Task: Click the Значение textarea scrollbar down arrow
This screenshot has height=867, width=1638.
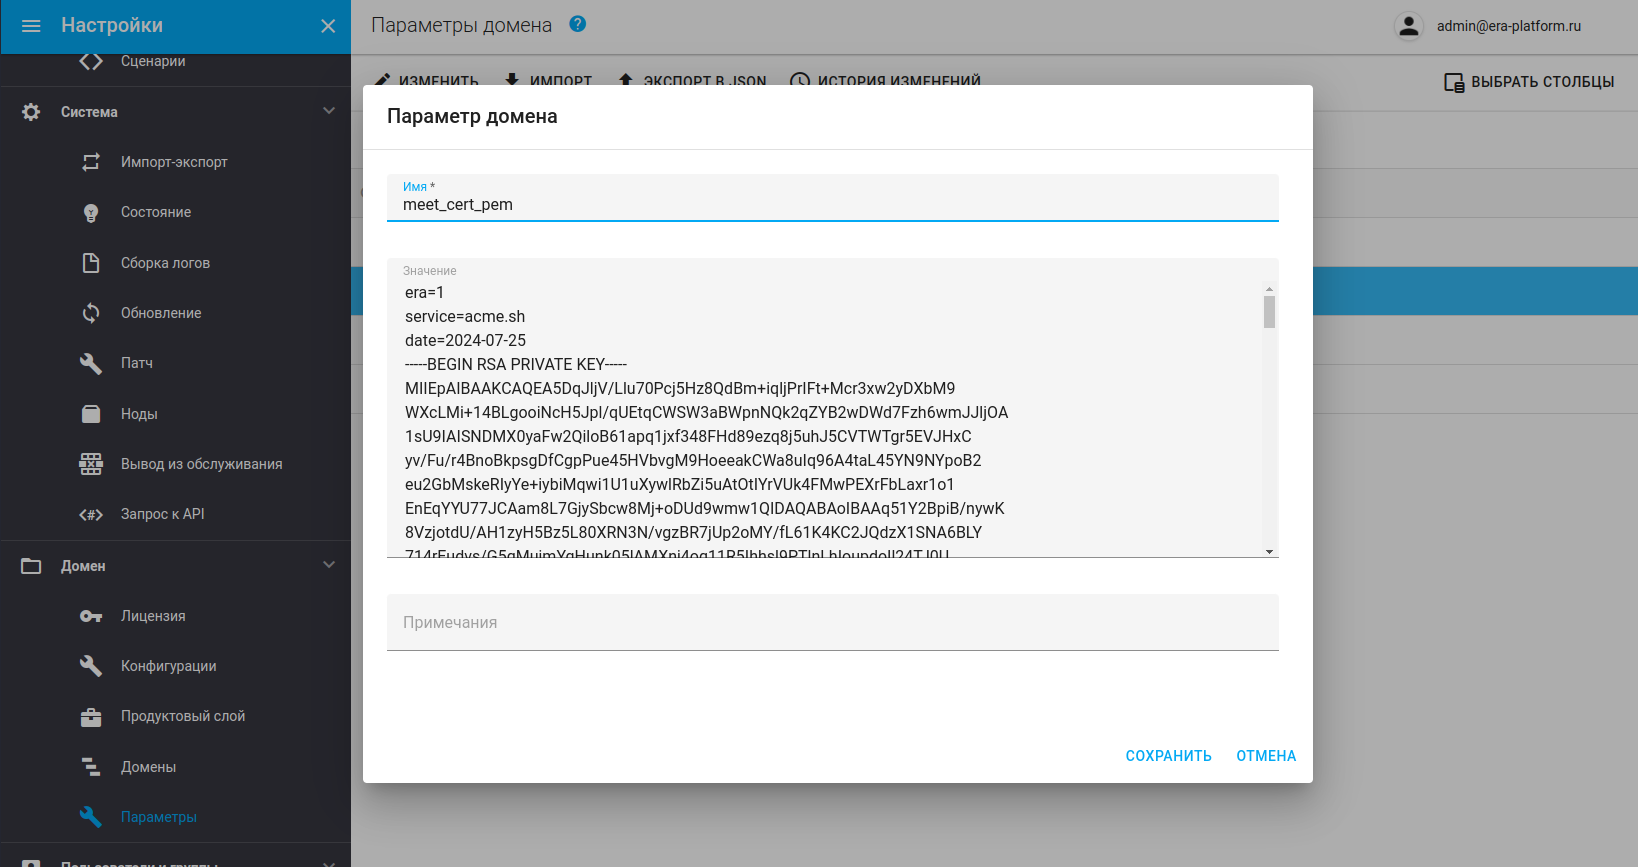Action: (x=1269, y=551)
